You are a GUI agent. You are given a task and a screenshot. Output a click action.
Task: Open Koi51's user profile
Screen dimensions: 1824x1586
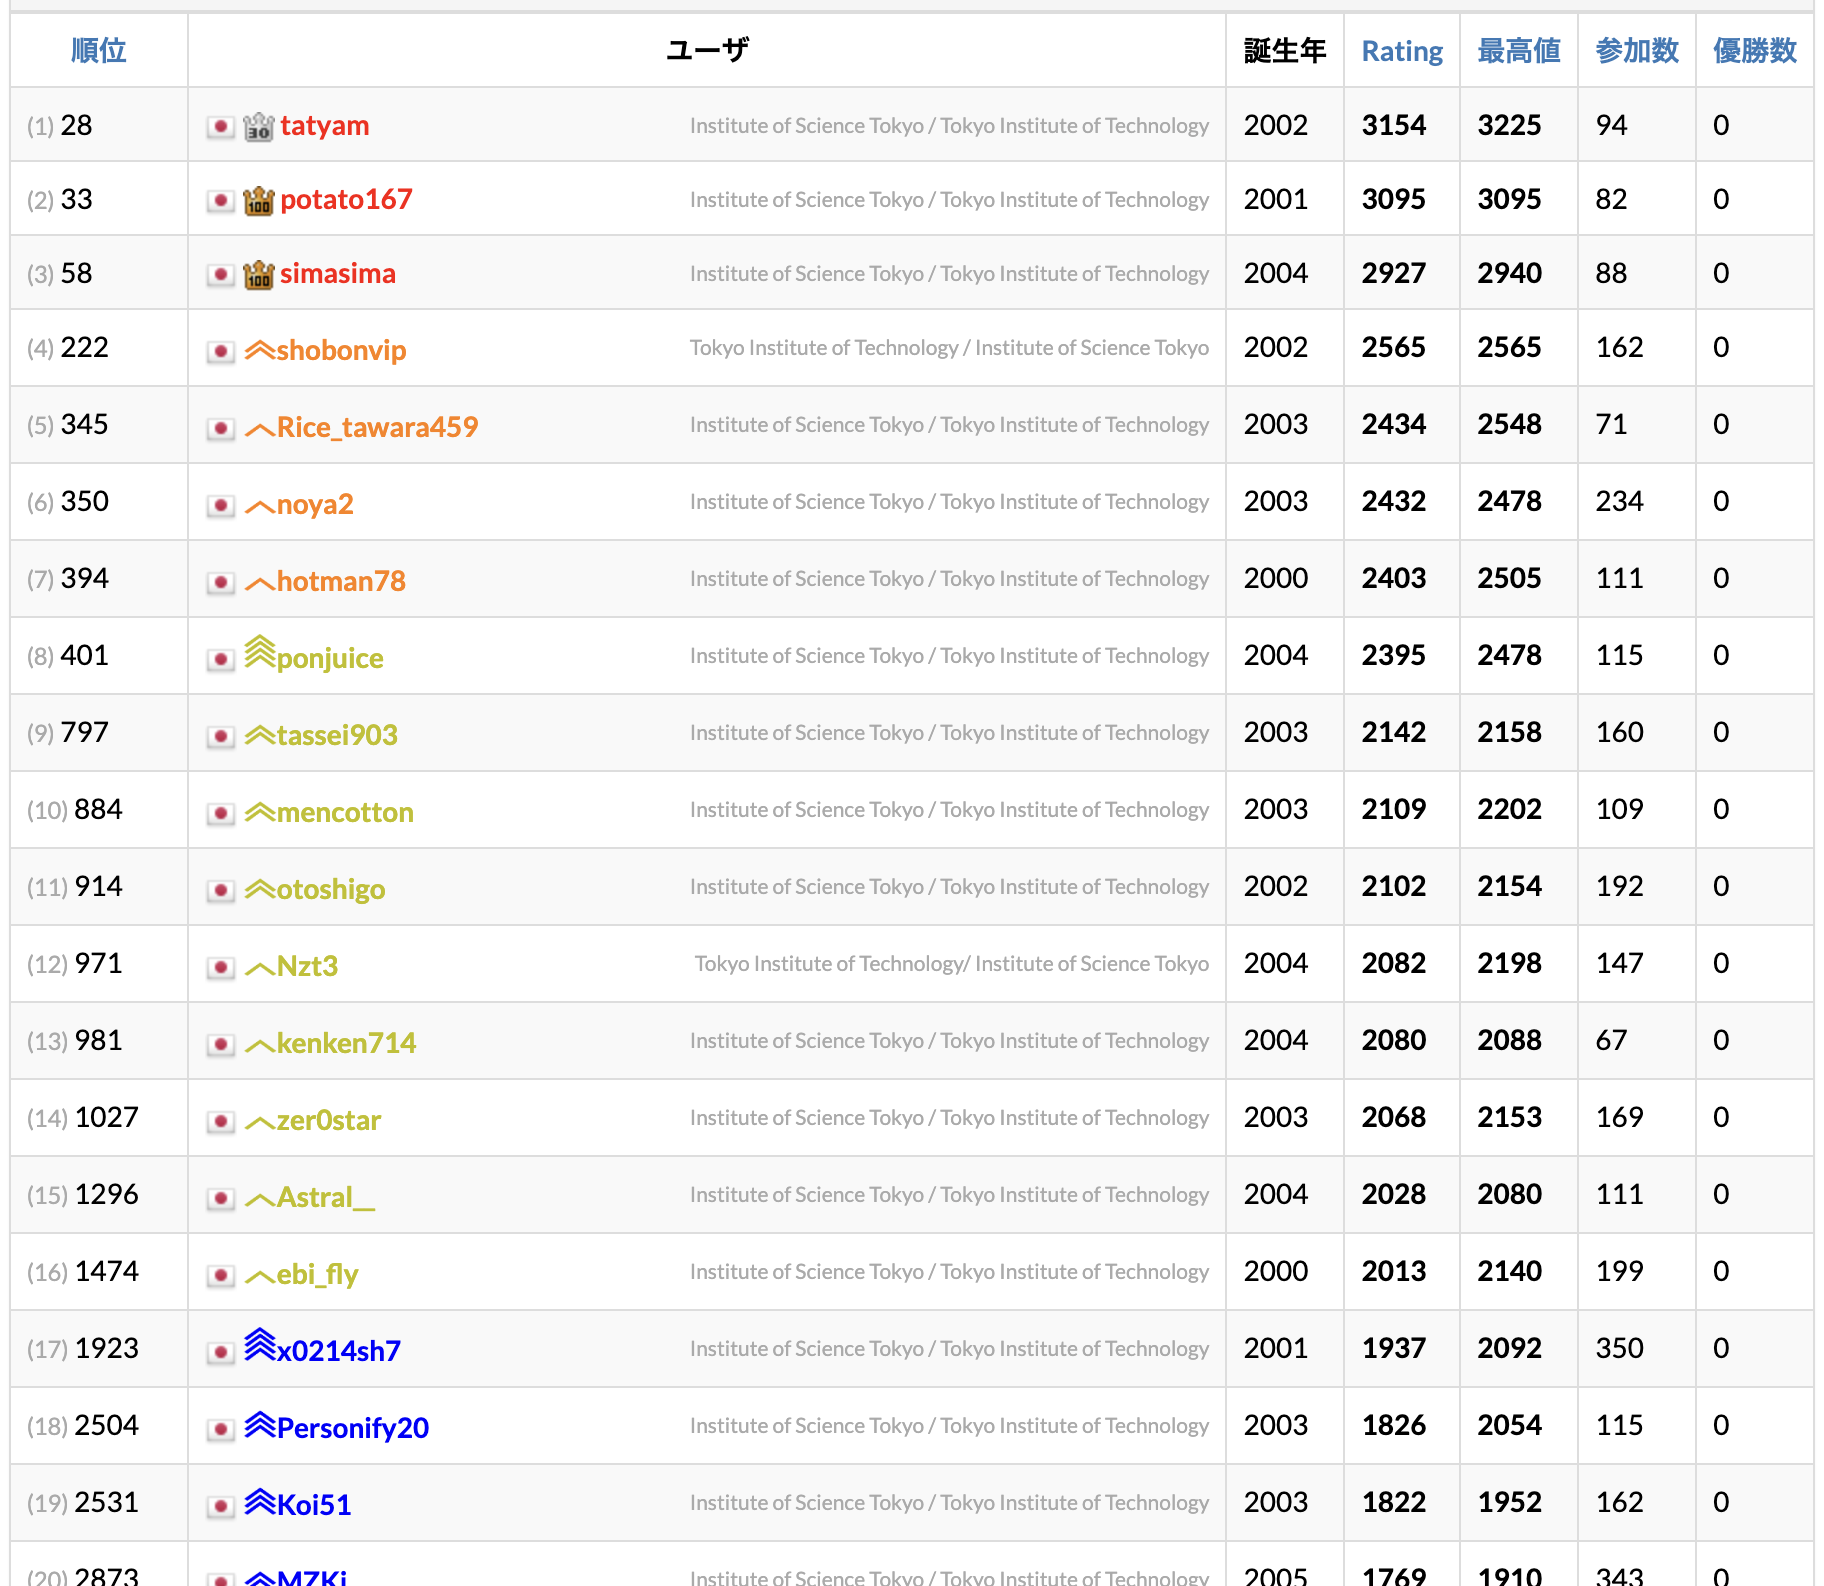(314, 1505)
